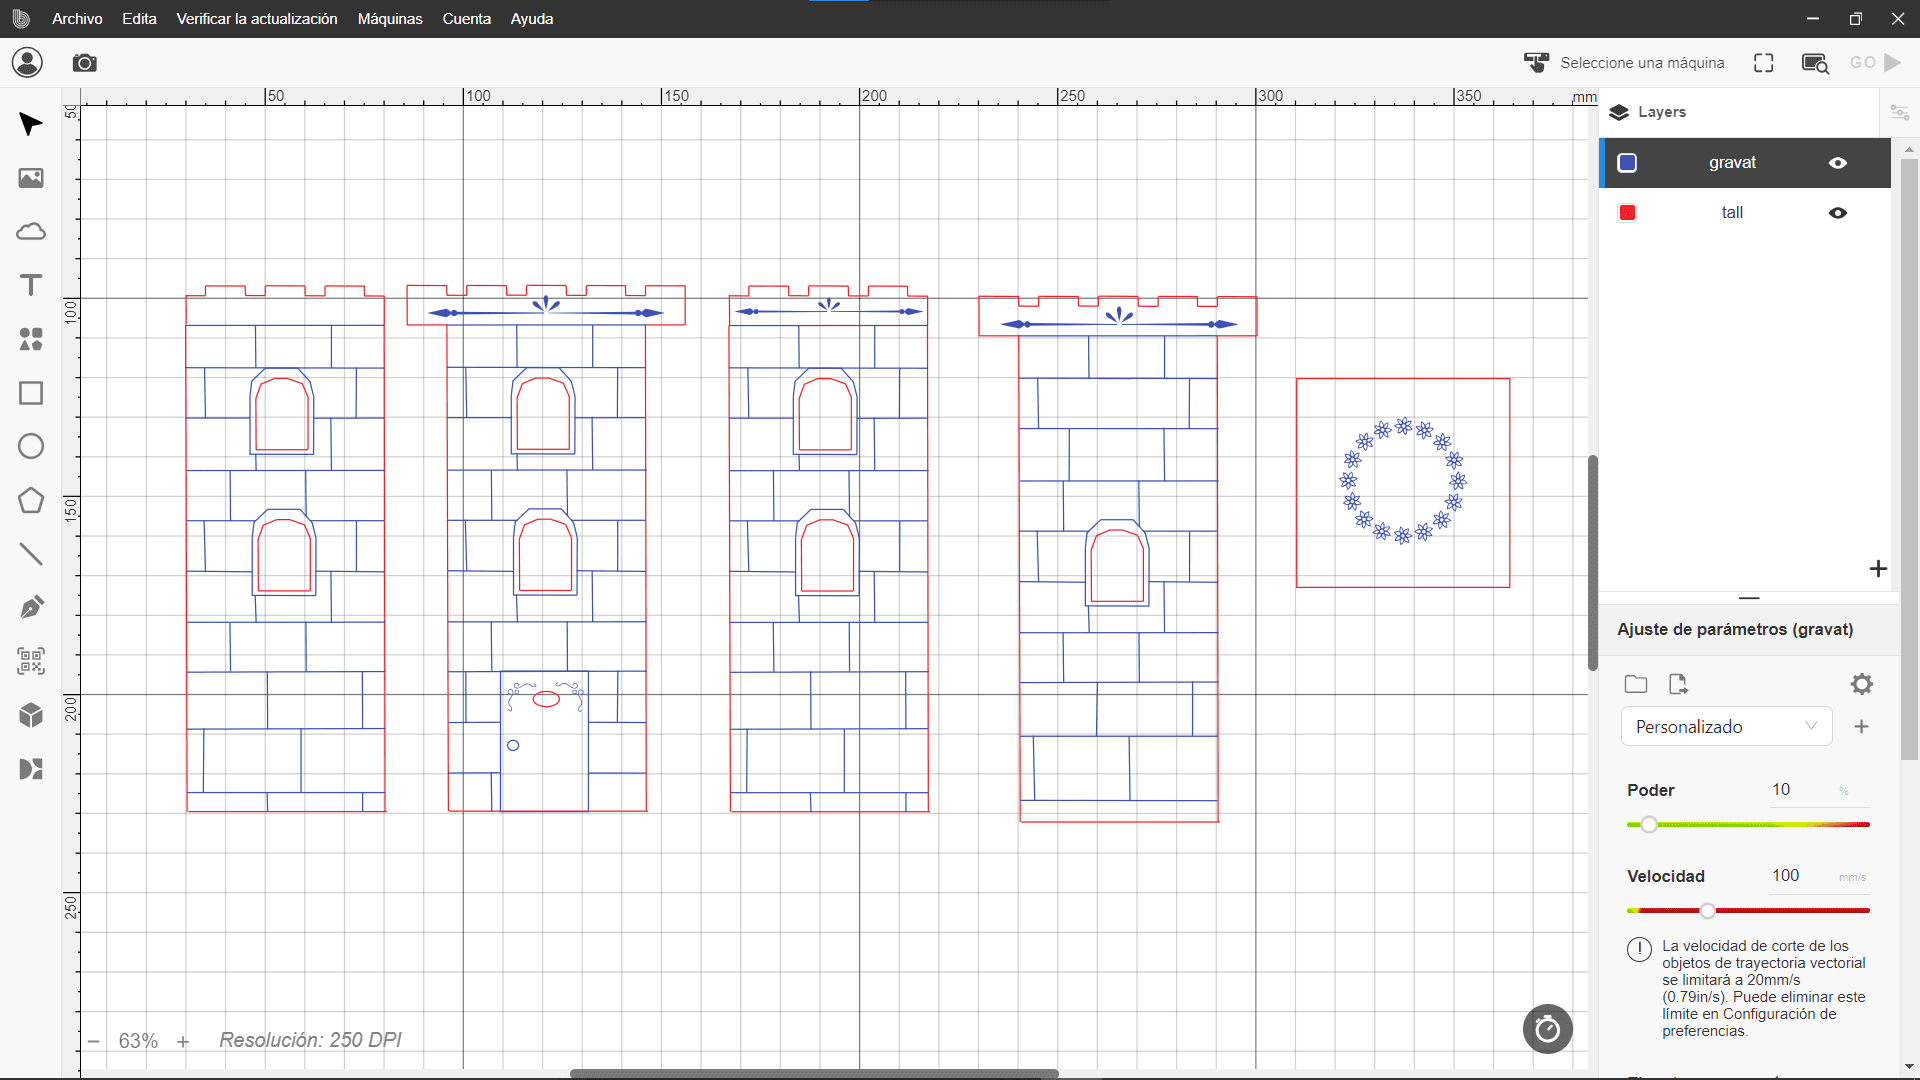This screenshot has width=1920, height=1080.
Task: Click the GO start button
Action: (1875, 63)
